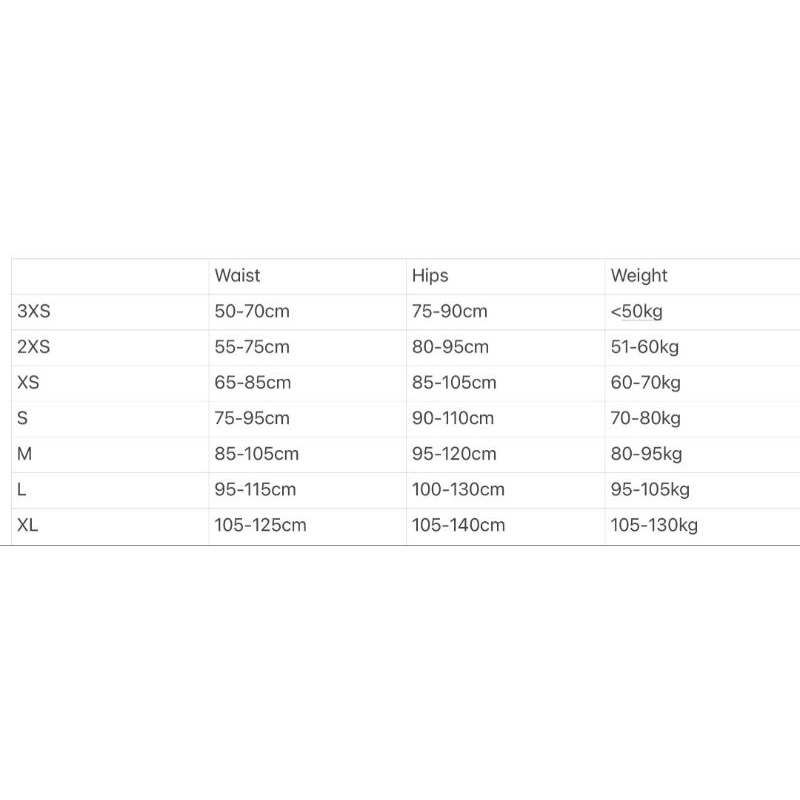Click the 51-60kg weight cell
This screenshot has width=800, height=800.
tap(645, 347)
